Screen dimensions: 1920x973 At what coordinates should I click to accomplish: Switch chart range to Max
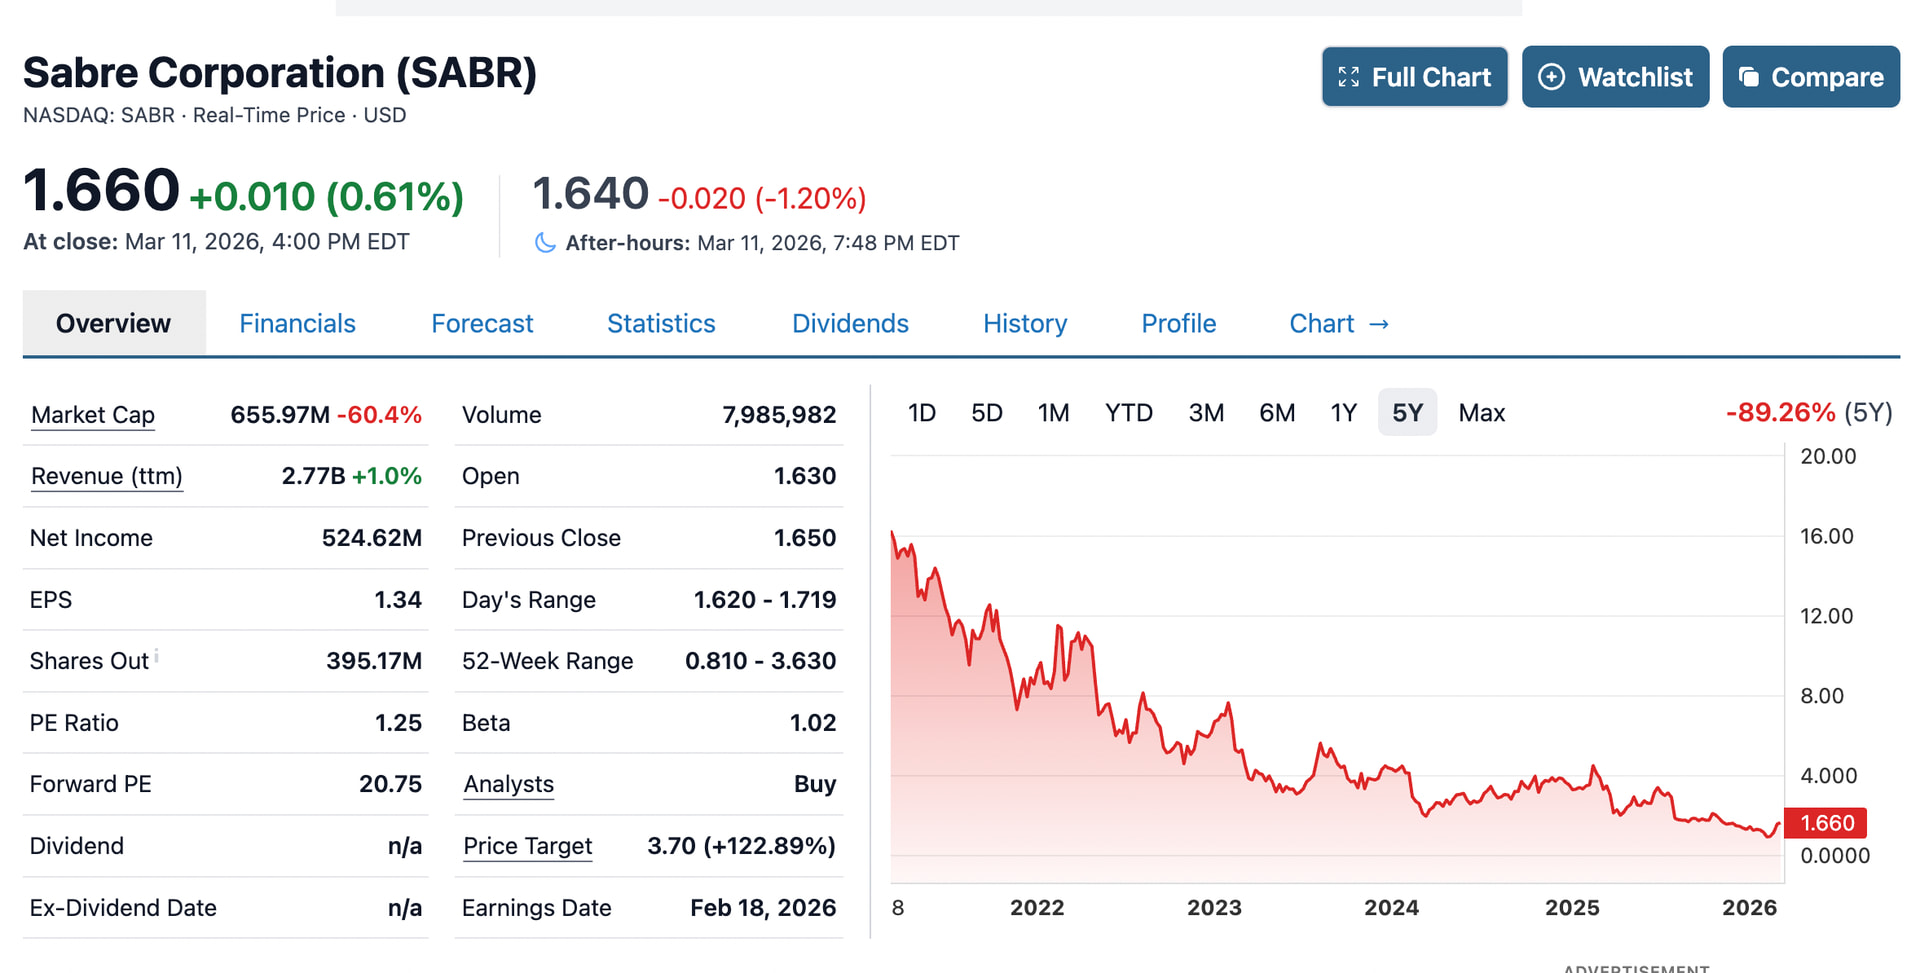click(1481, 413)
